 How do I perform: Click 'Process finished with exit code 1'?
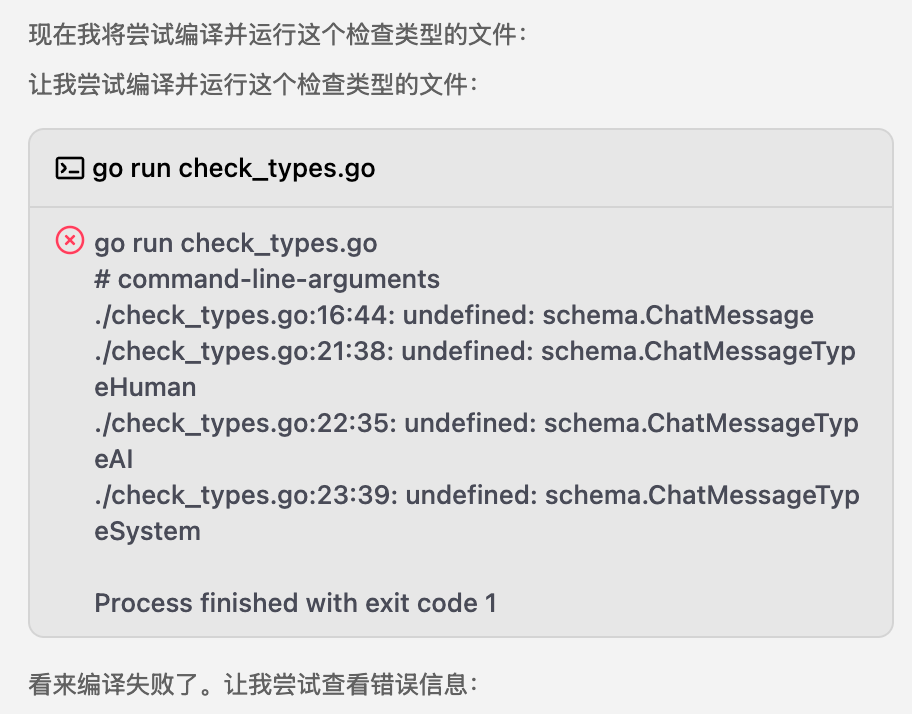pyautogui.click(x=295, y=603)
